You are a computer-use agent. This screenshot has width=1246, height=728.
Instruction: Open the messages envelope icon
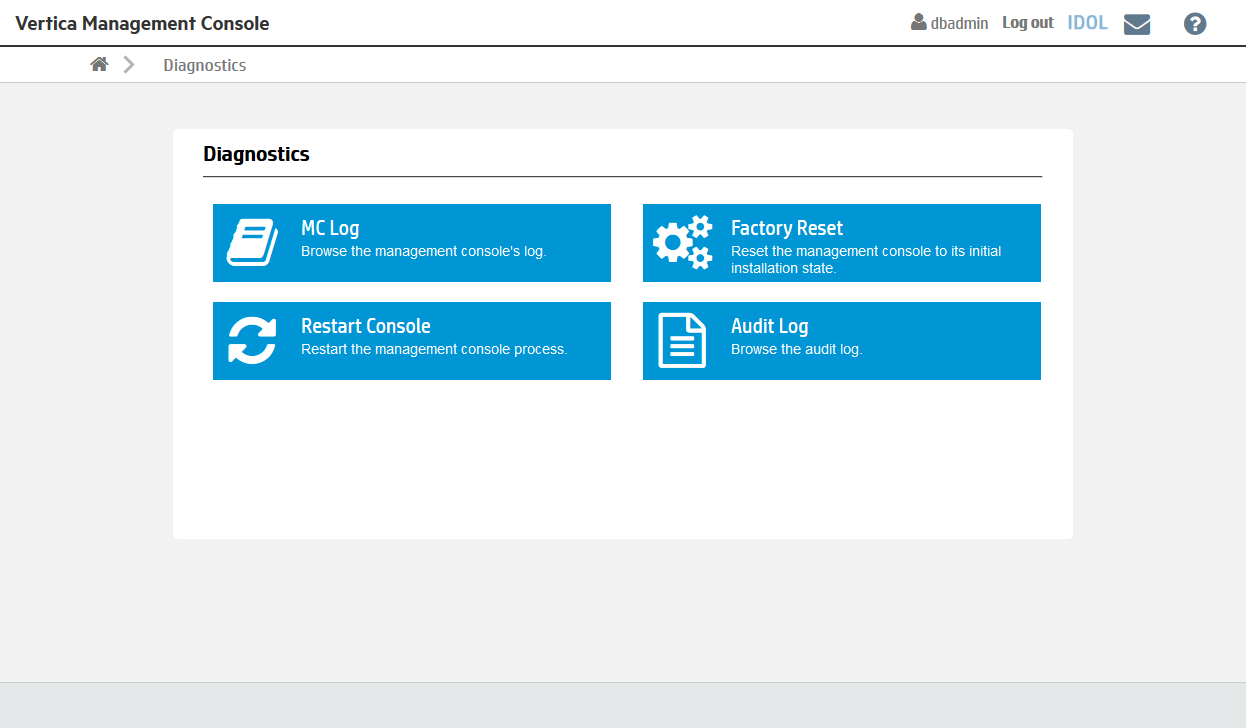click(1136, 24)
